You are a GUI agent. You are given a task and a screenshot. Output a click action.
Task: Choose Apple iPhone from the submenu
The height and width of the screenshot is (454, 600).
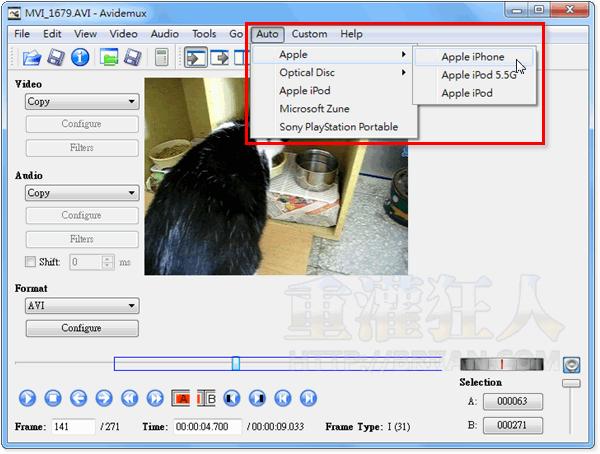point(474,57)
